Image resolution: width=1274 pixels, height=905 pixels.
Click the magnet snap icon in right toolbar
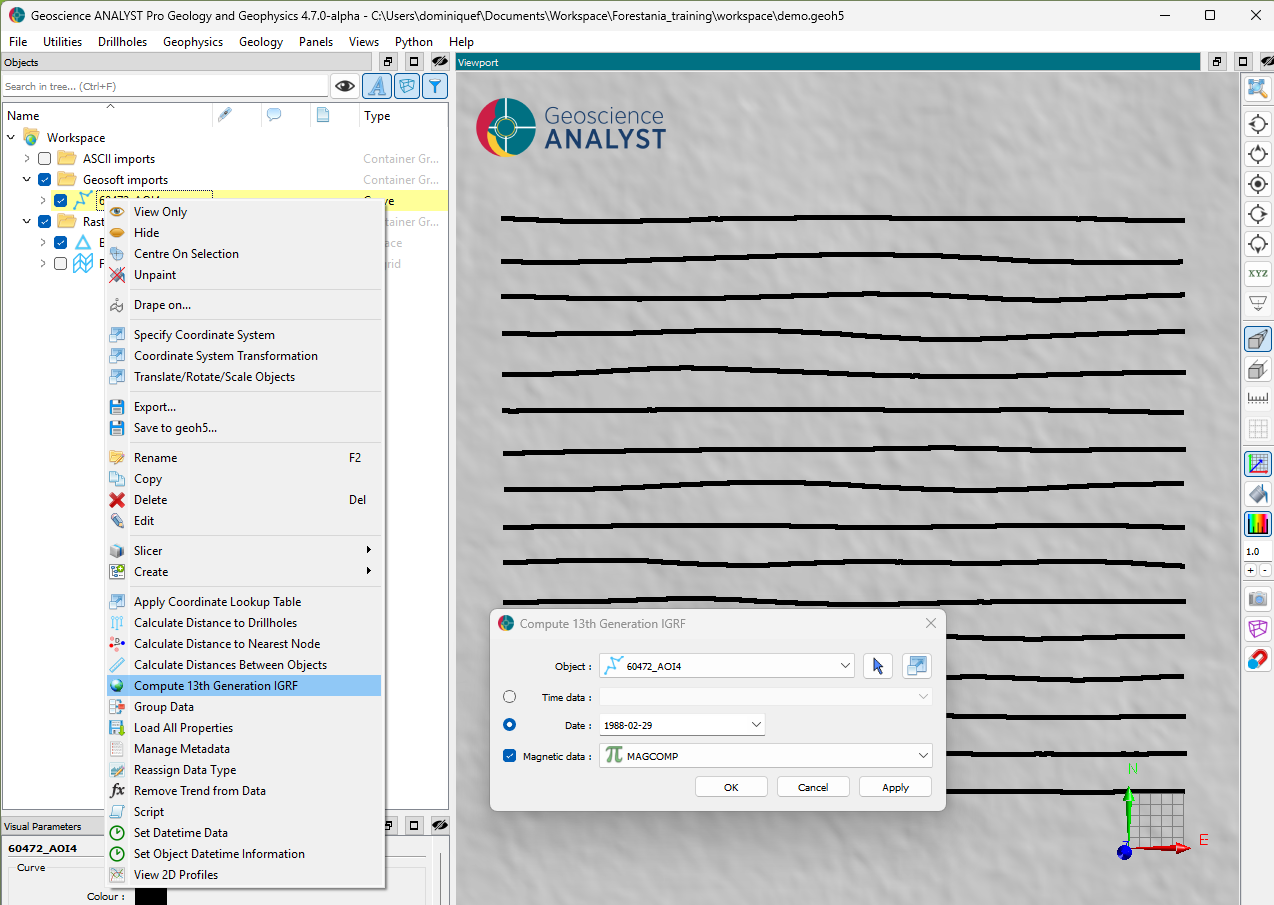coord(1257,660)
